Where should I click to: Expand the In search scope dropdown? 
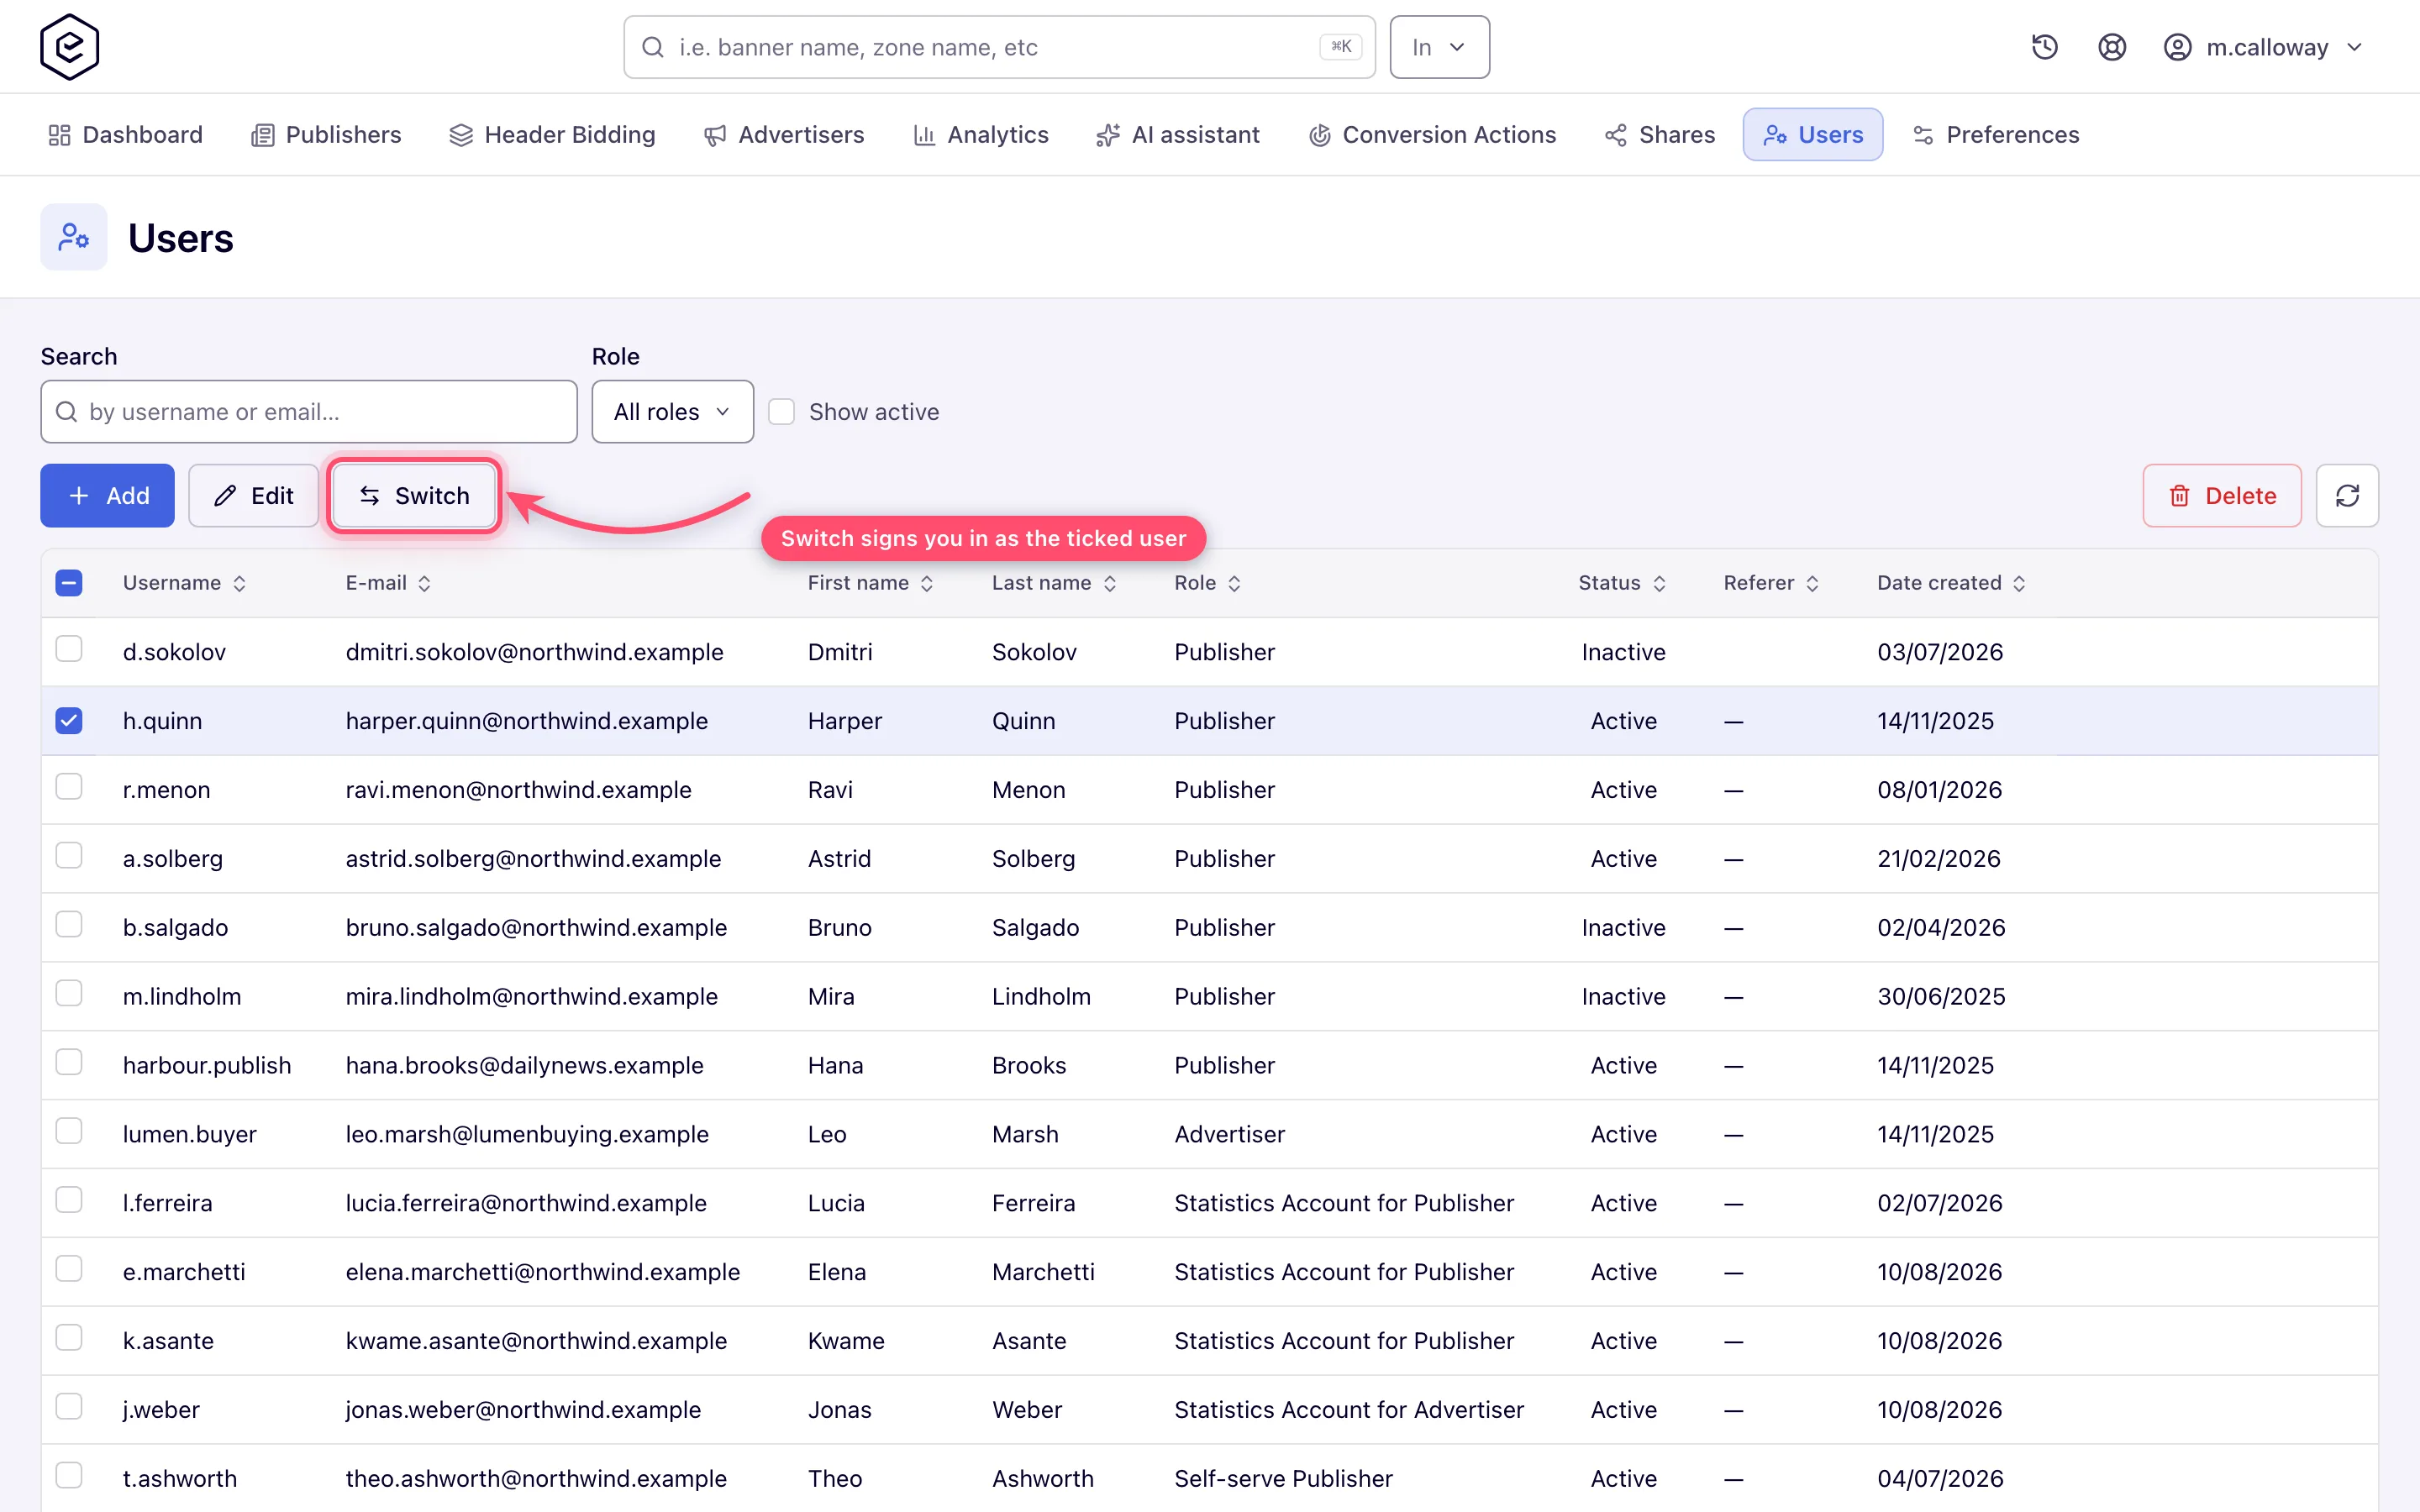coord(1439,47)
